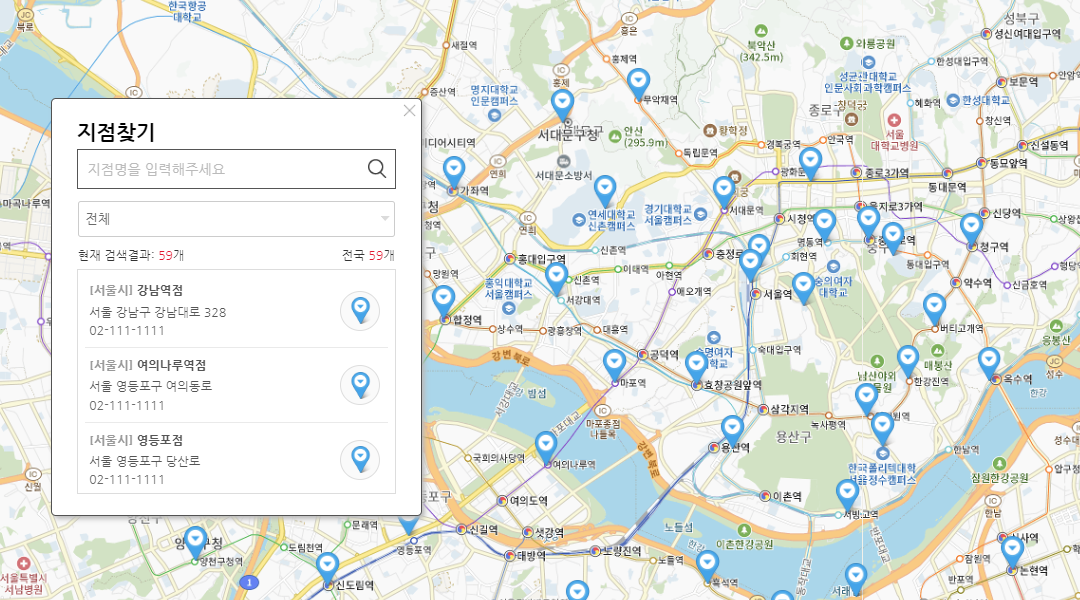
Task: Click the map marker at 마포역
Action: (614, 364)
